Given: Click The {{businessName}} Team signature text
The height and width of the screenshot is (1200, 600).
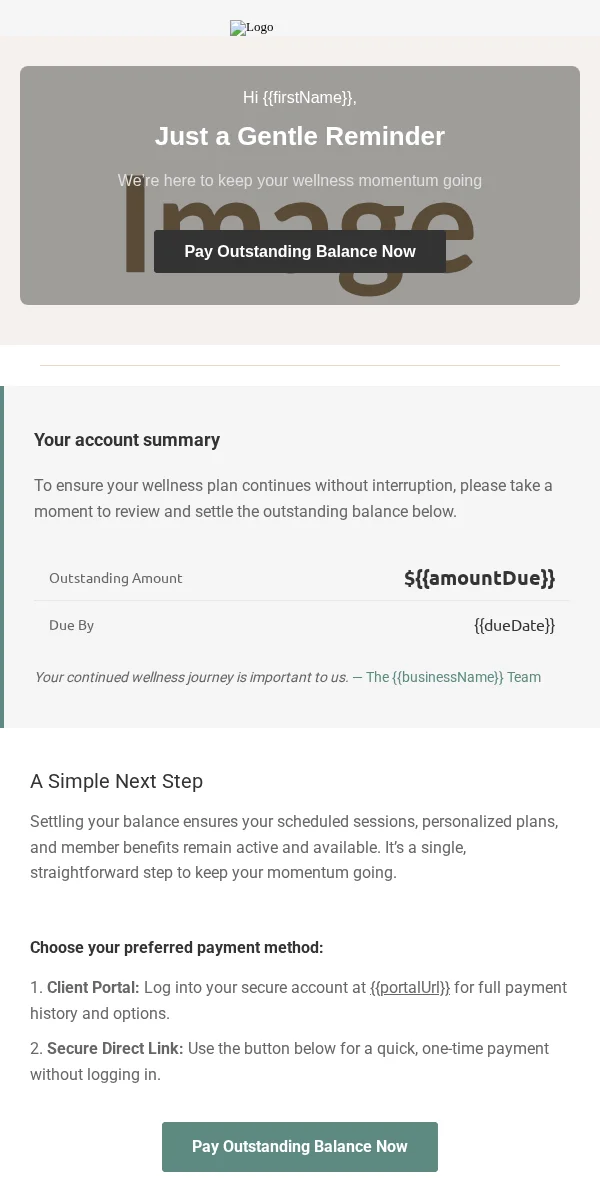Looking at the screenshot, I should click(453, 677).
